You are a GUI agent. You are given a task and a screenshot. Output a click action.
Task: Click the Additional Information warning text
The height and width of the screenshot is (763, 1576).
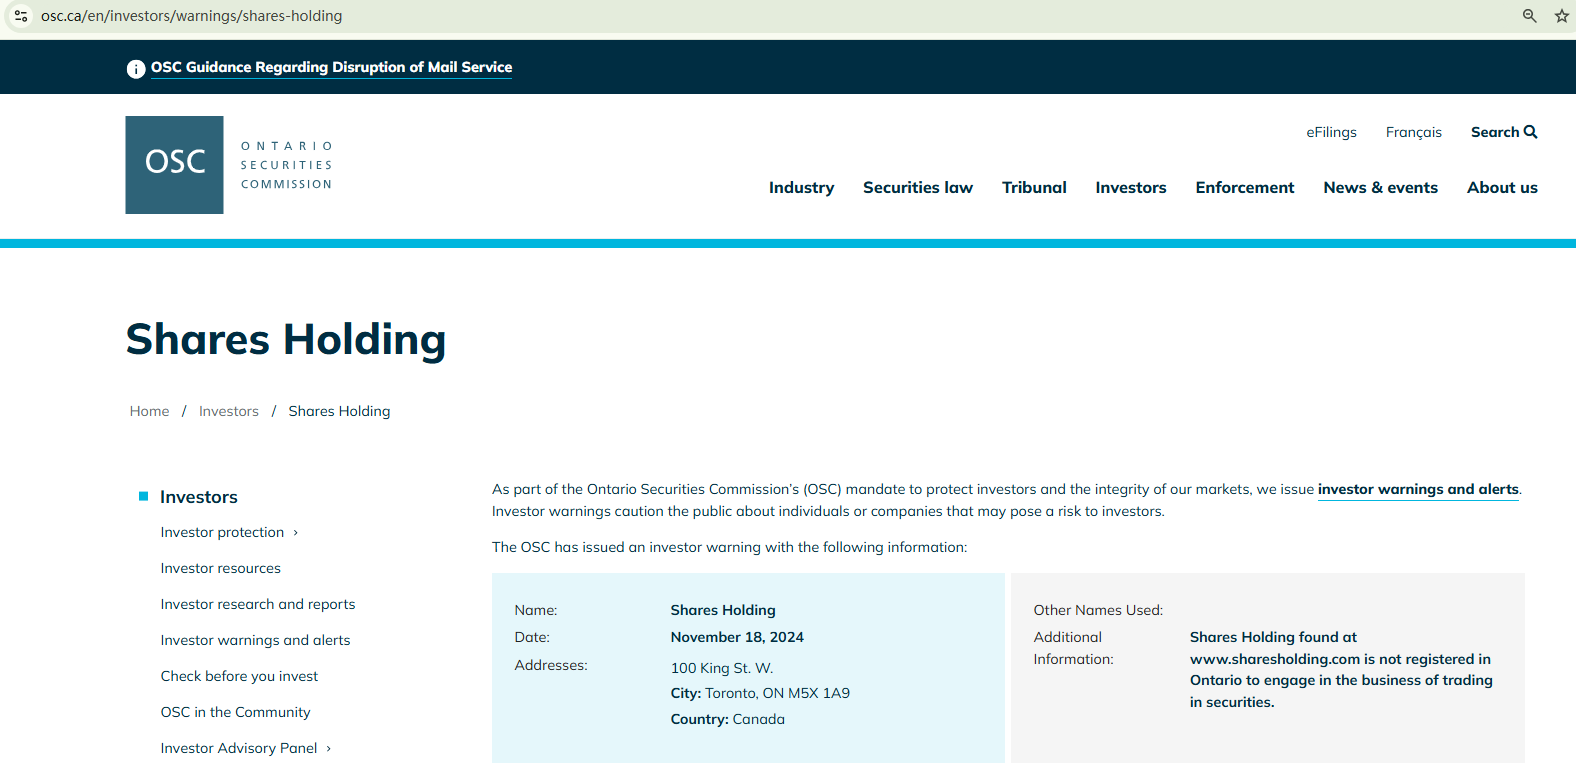pyautogui.click(x=1341, y=670)
